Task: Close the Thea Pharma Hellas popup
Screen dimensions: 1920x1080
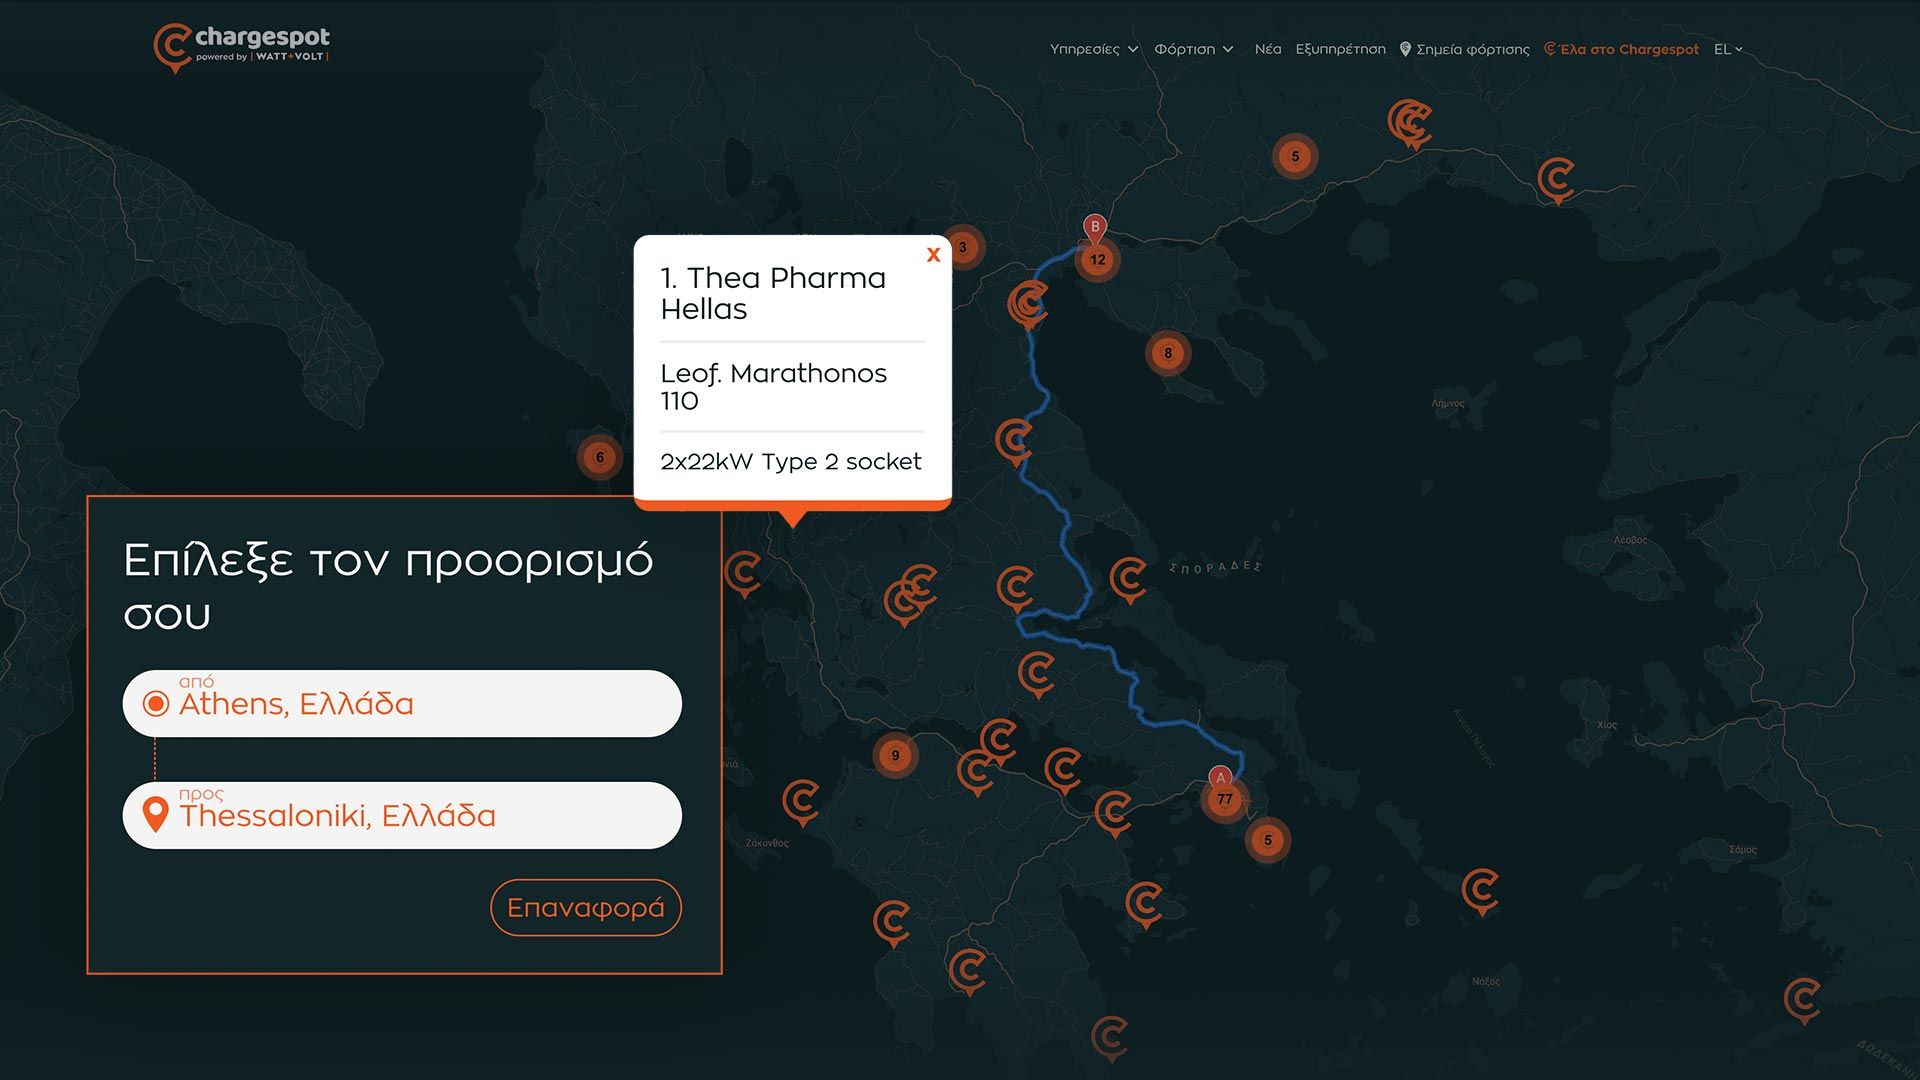Action: coord(933,255)
